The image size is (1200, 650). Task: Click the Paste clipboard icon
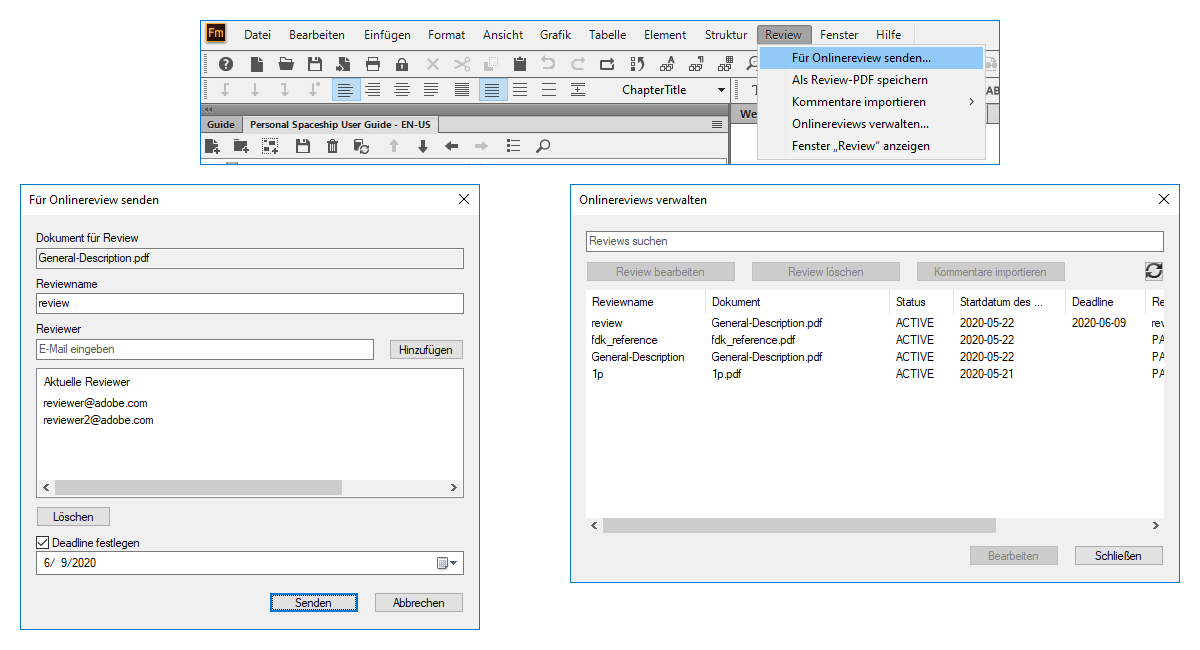[519, 64]
